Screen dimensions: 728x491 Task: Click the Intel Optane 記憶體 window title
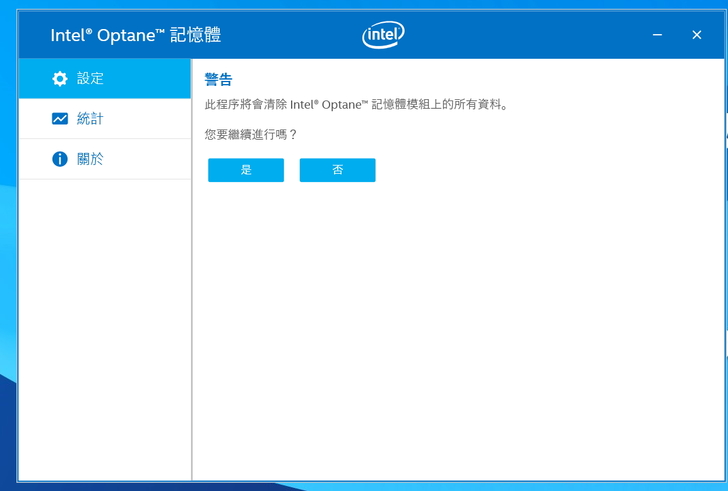pos(136,36)
